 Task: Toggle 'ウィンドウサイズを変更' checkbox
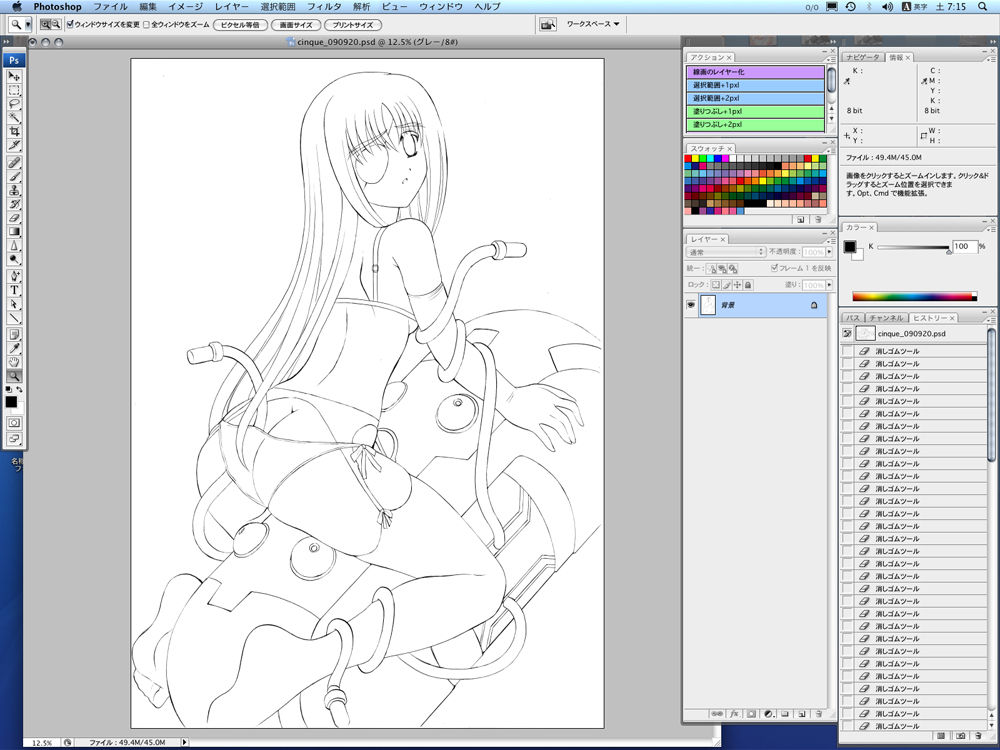[x=70, y=25]
